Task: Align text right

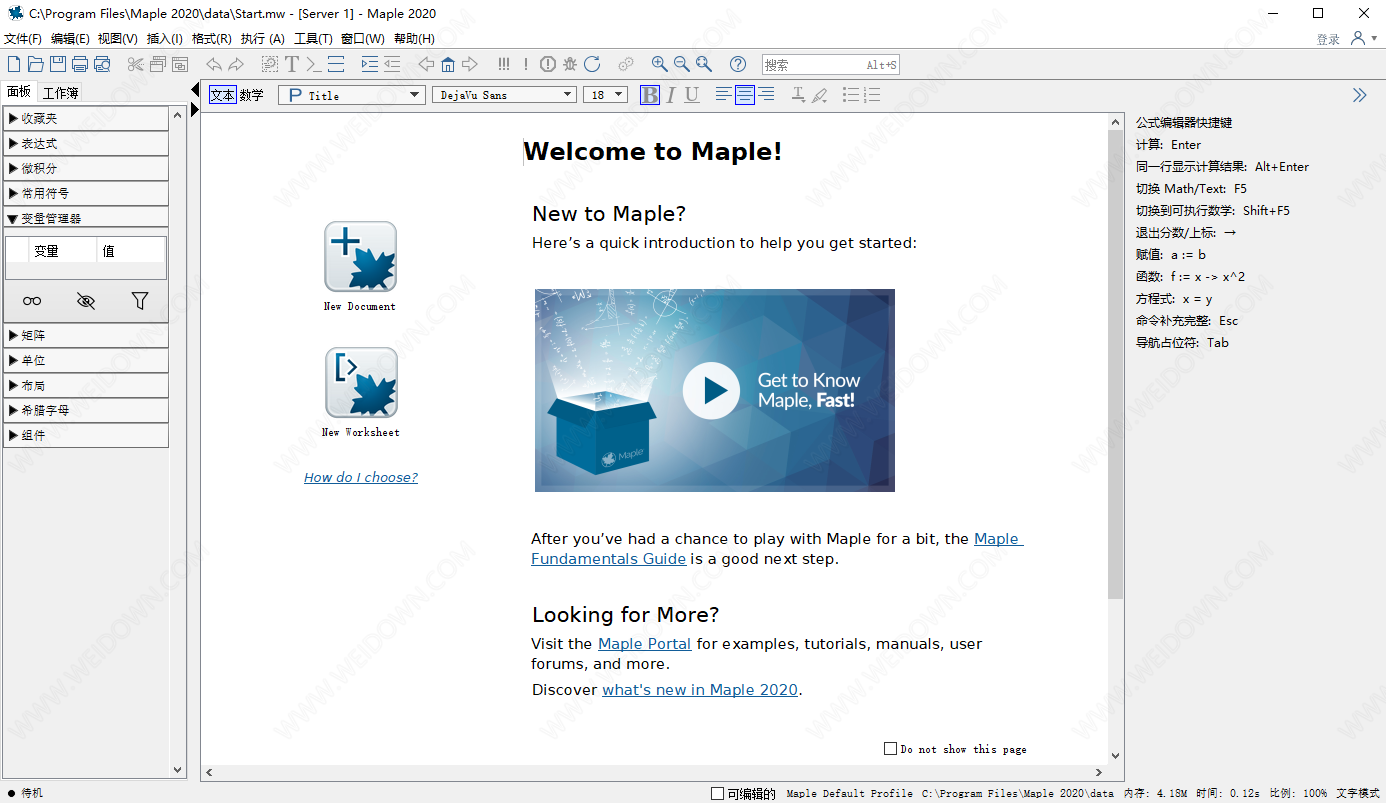Action: coord(766,95)
